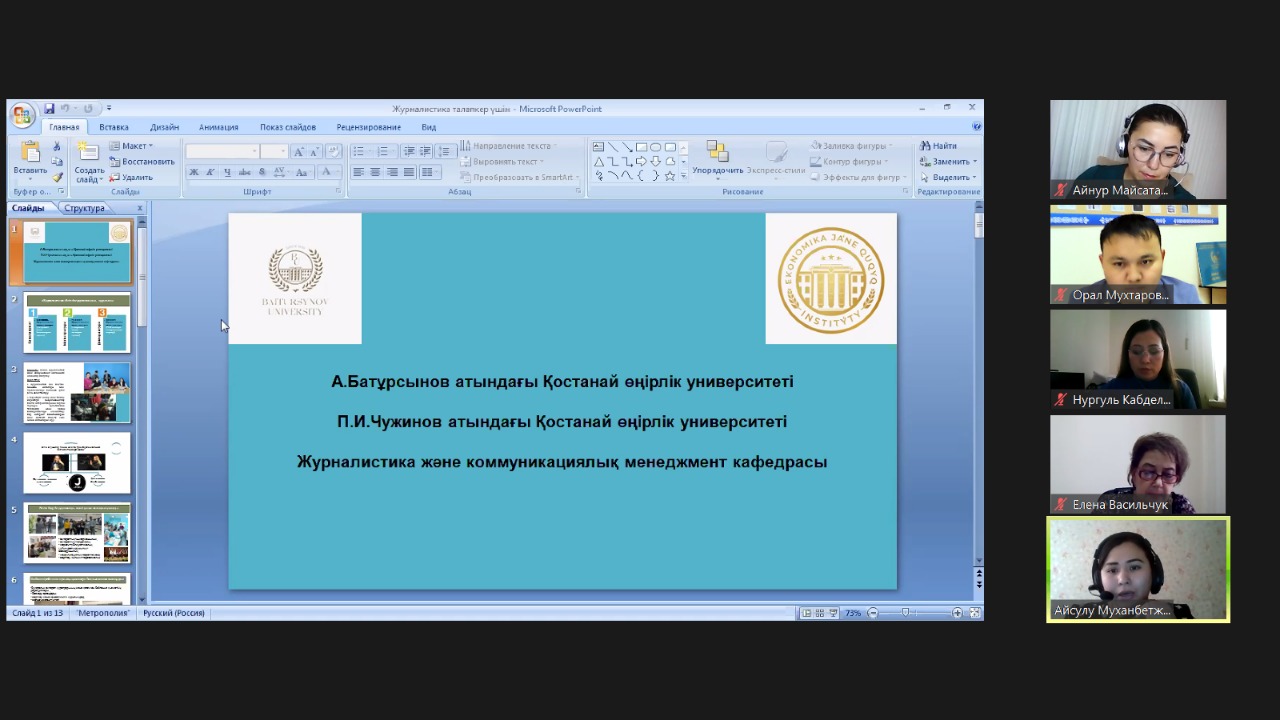
Task: Open PowerPoint help question mark icon
Action: coord(976,127)
